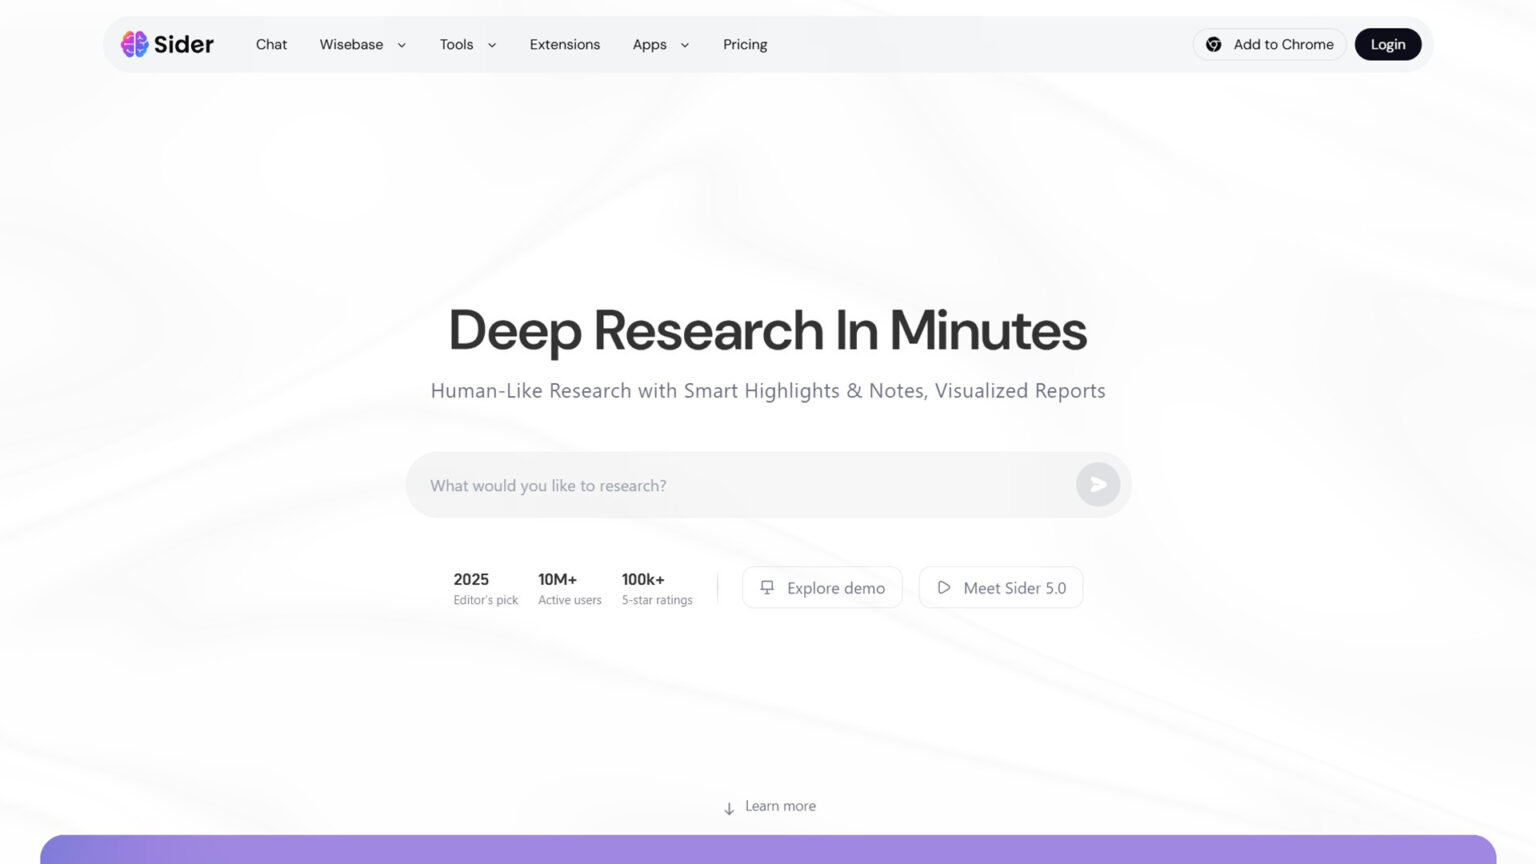This screenshot has width=1536, height=864.
Task: Open the Pricing page
Action: 745,44
